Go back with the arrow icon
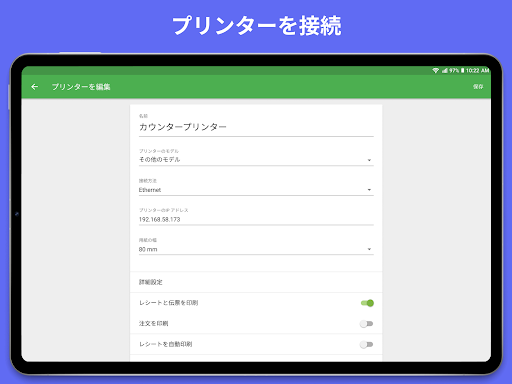This screenshot has height=384, width=512. (35, 87)
